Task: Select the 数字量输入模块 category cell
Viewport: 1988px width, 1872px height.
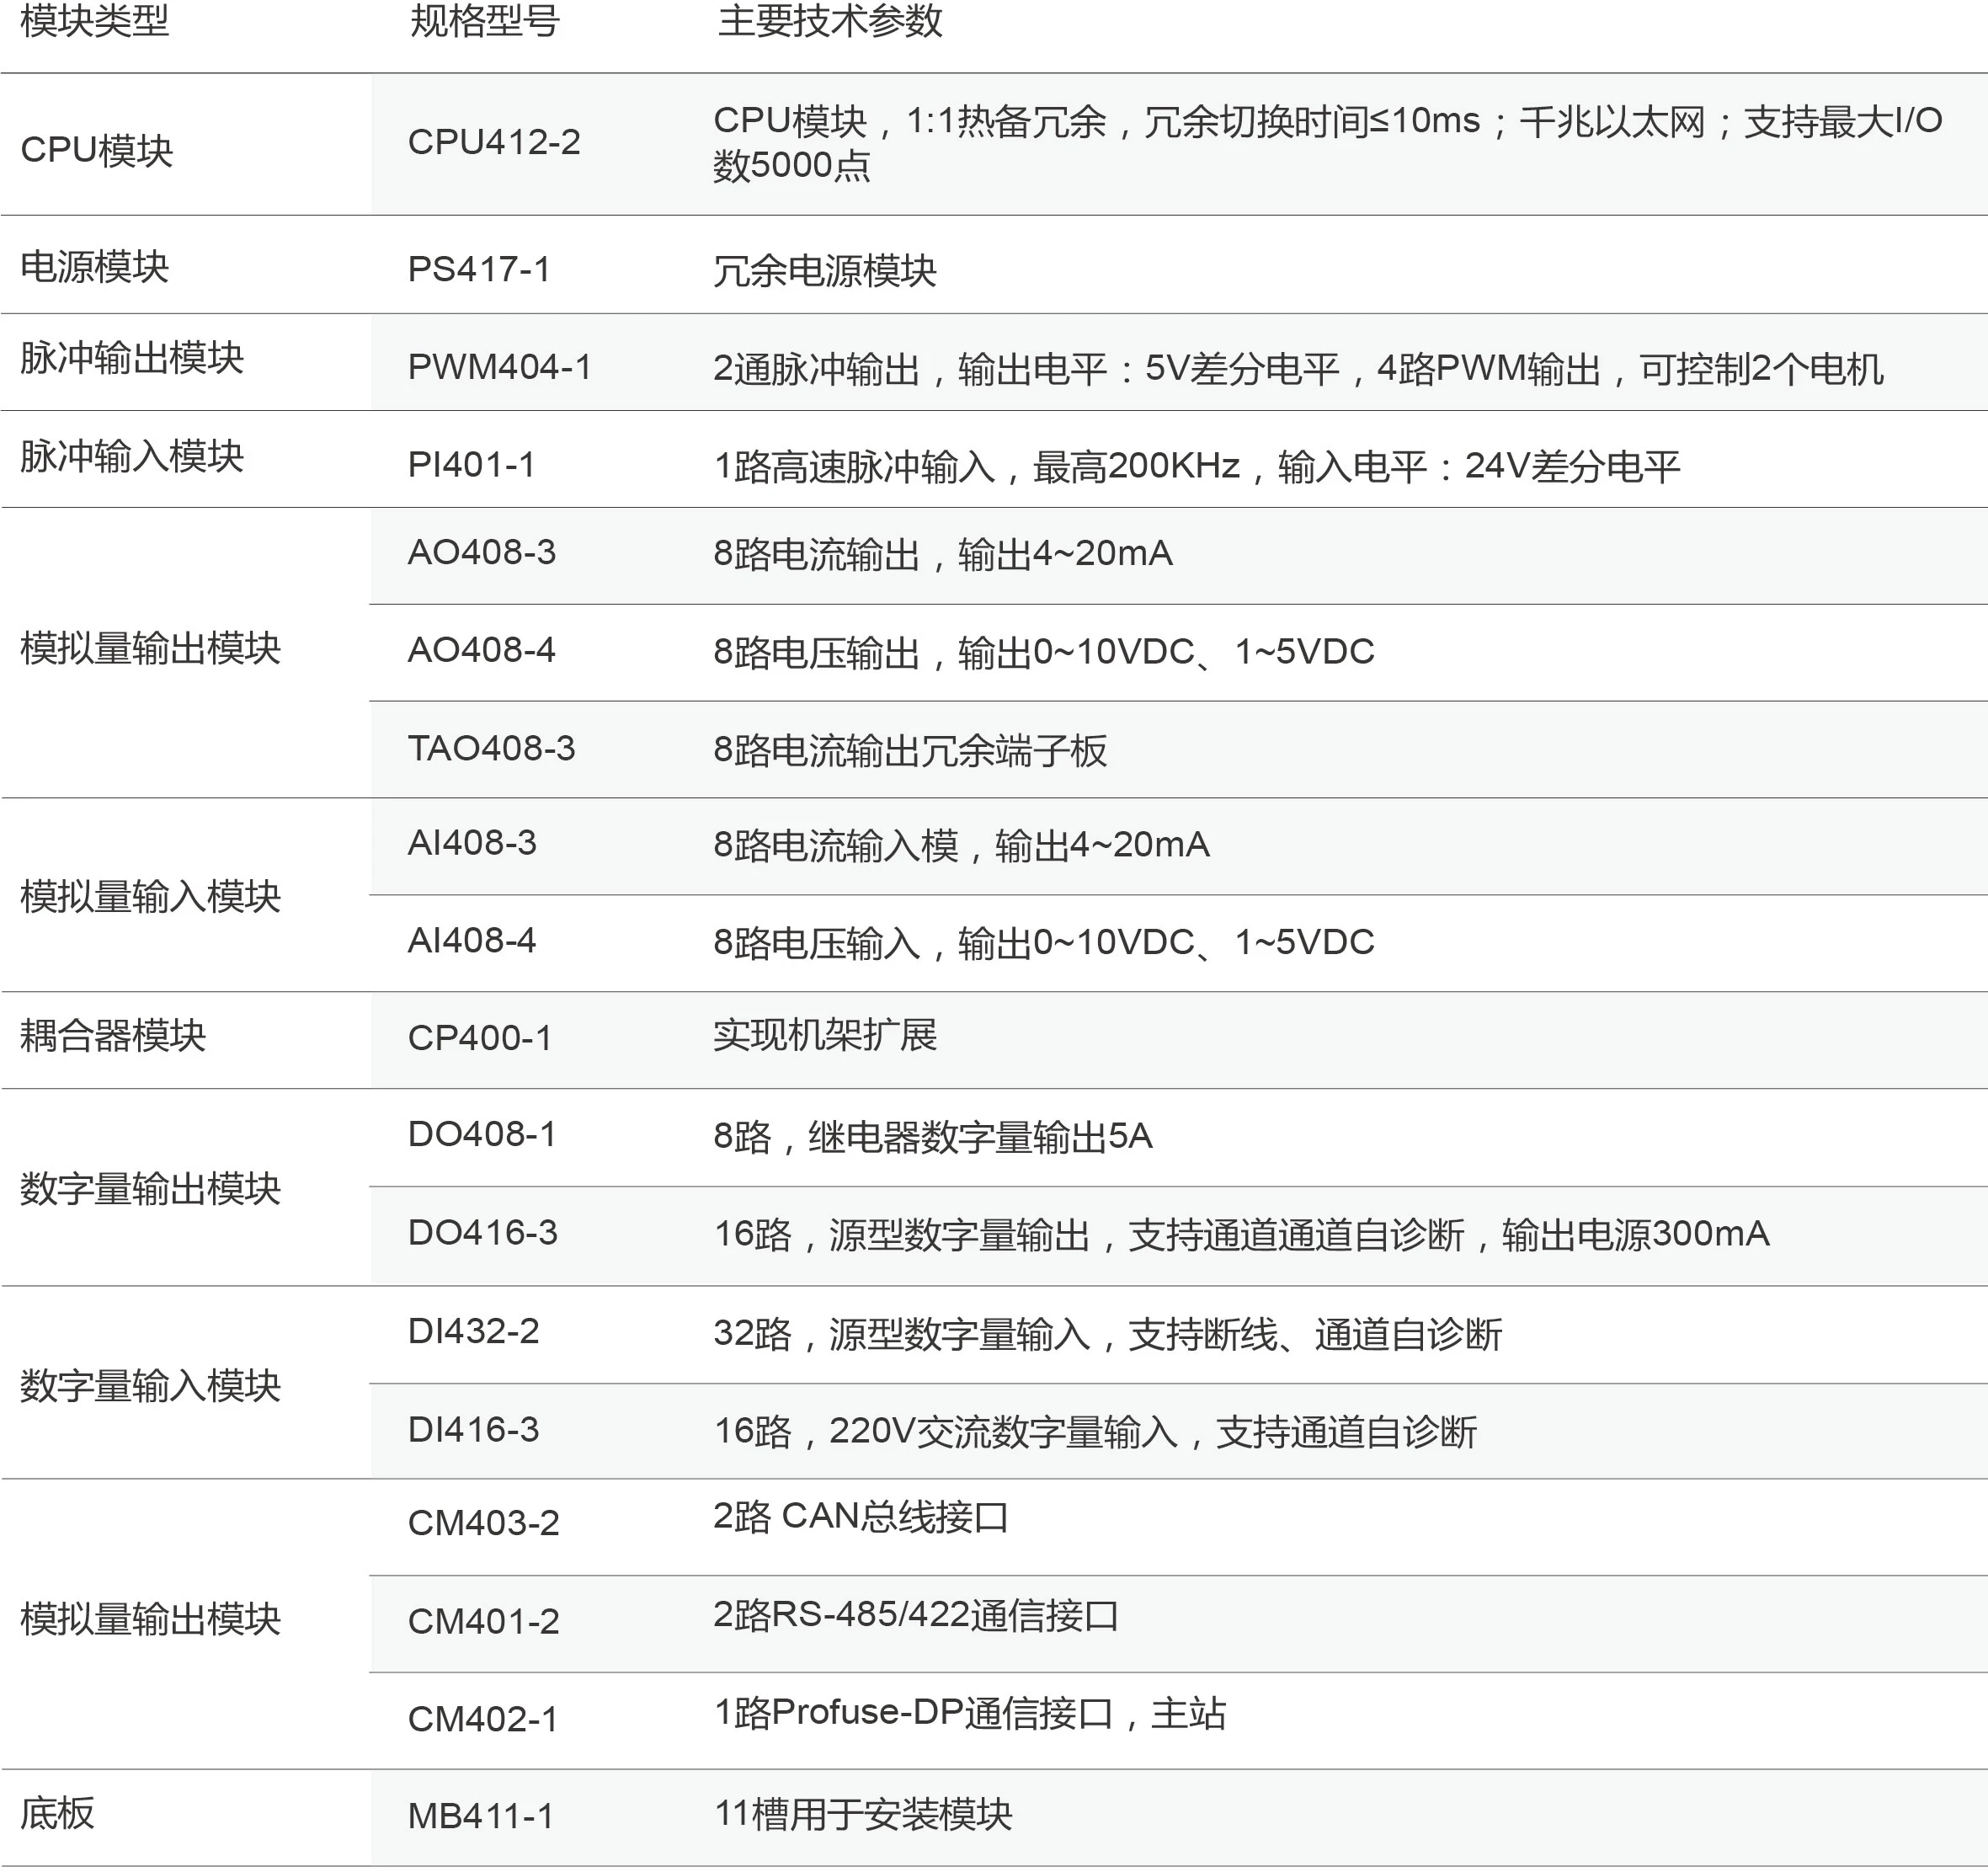Action: click(150, 1386)
